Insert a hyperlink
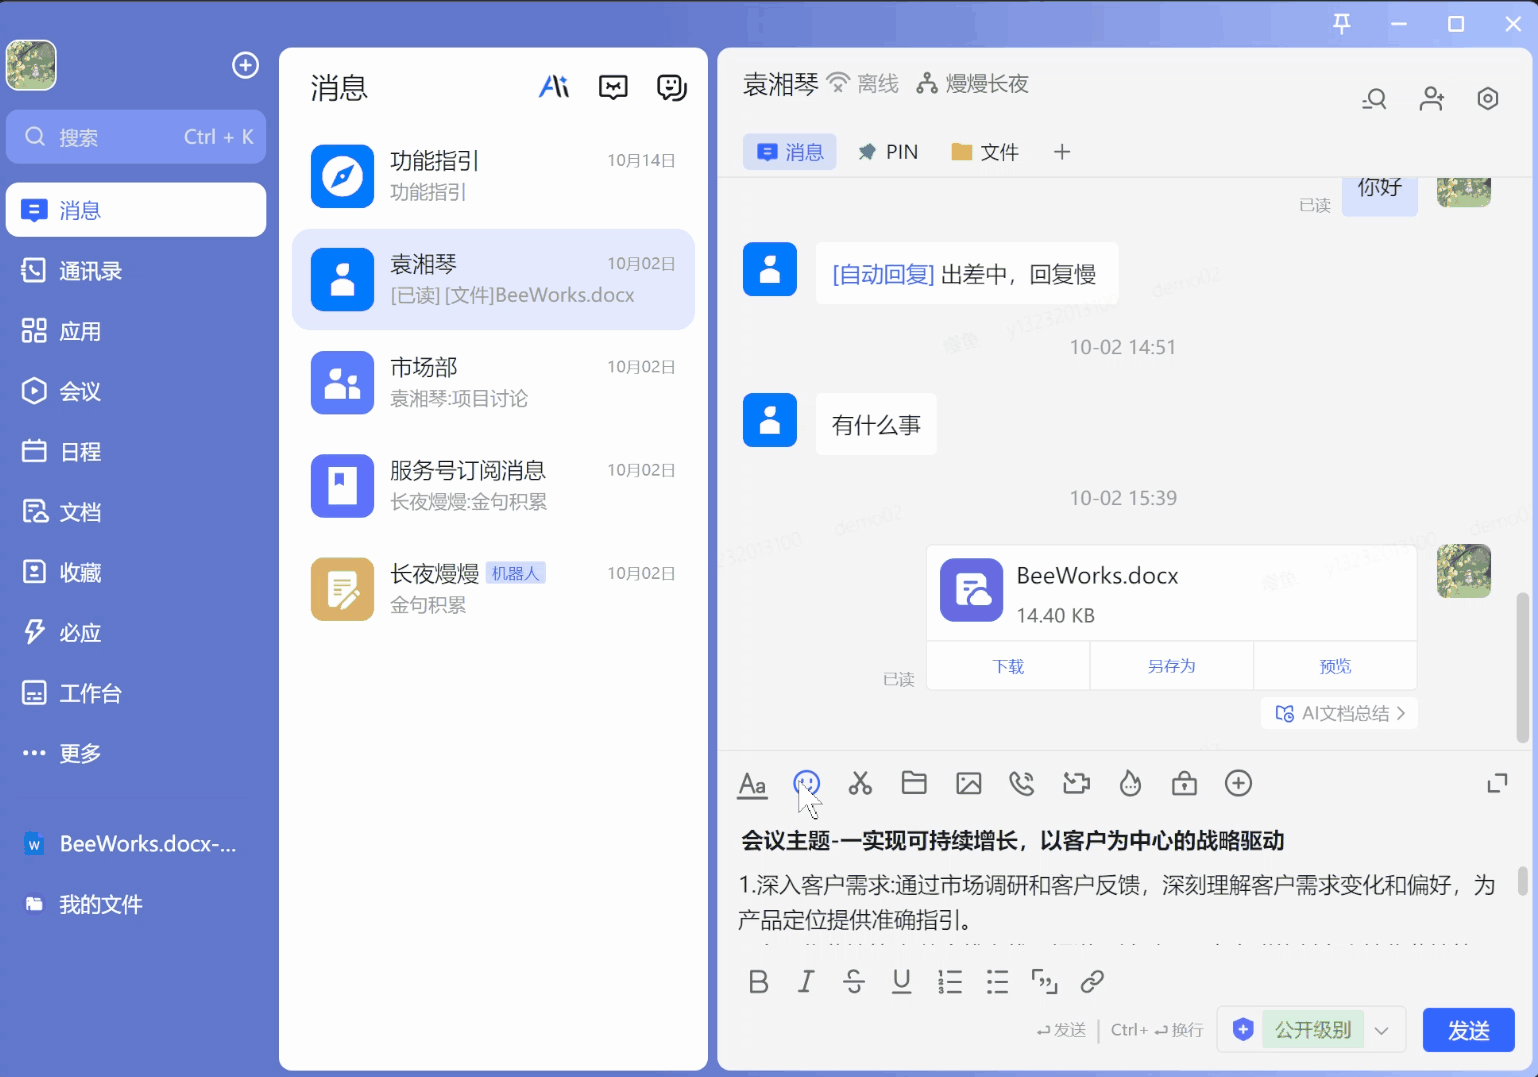 [1092, 982]
